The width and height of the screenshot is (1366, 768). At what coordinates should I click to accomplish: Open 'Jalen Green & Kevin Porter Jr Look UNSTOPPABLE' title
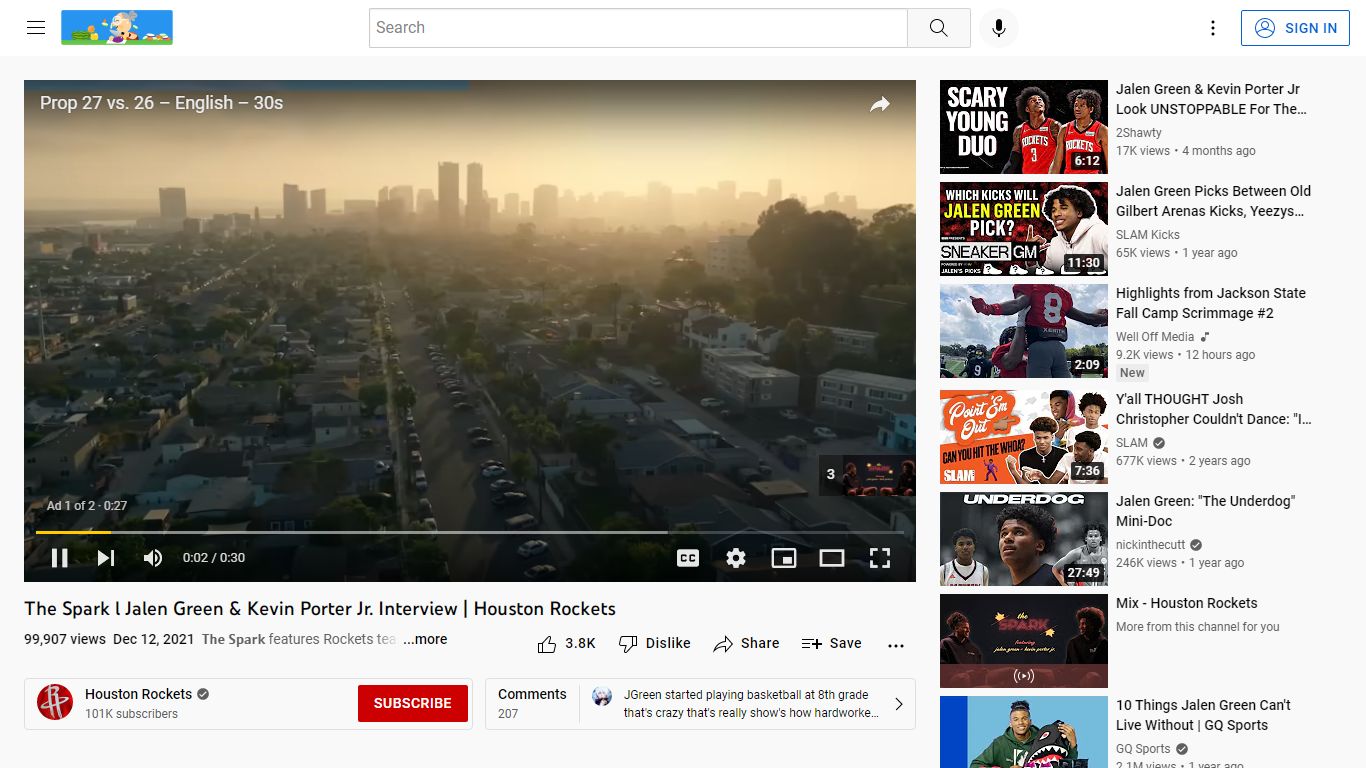pos(1212,99)
